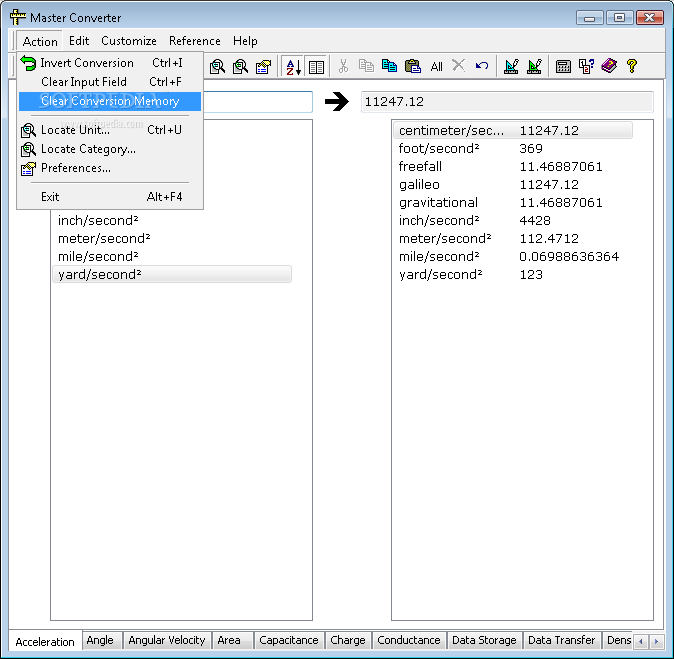Switch to the Conductance tab
The height and width of the screenshot is (659, 674).
[409, 640]
